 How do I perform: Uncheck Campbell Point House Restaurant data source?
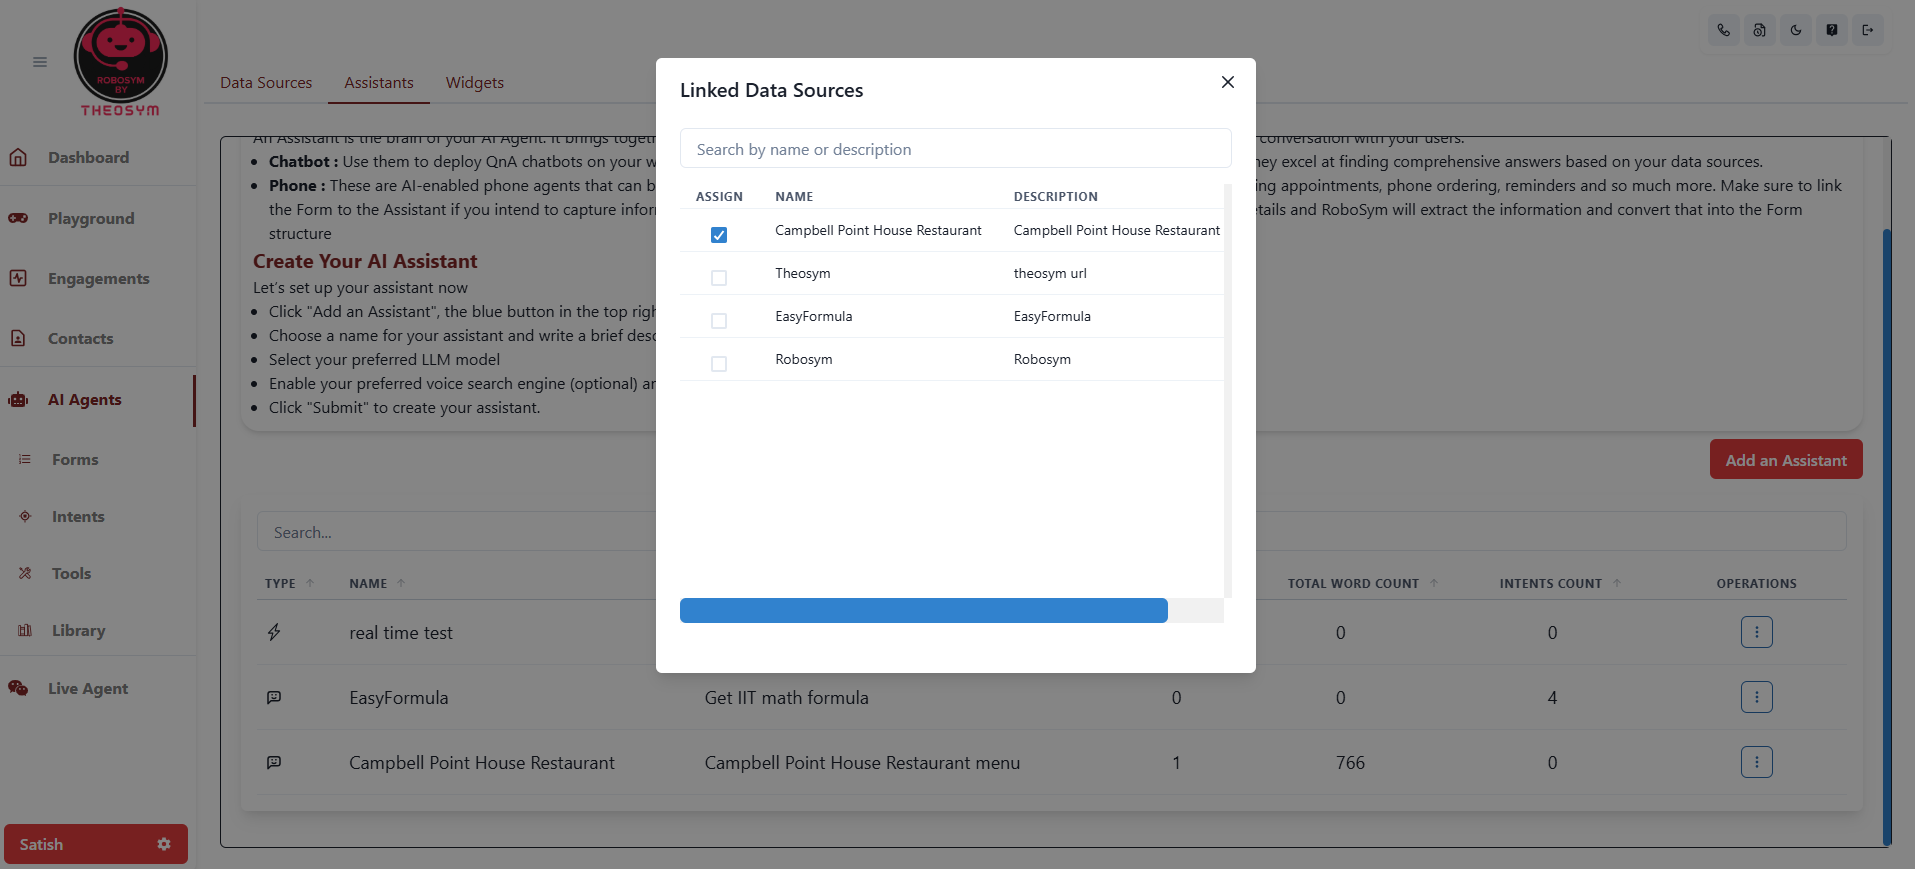pos(719,235)
